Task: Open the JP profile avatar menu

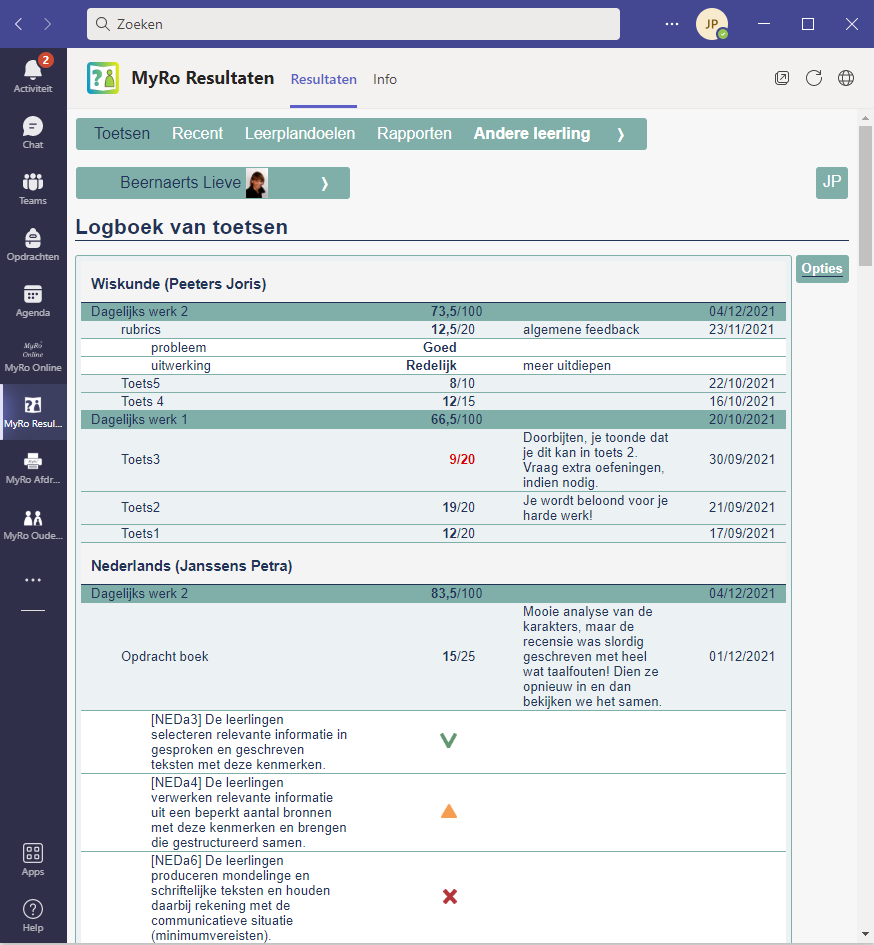Action: point(712,24)
